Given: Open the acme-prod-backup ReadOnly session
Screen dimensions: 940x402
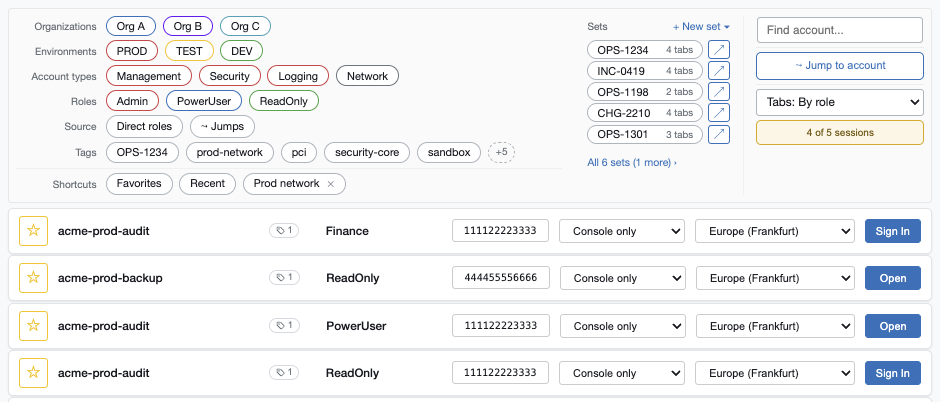Looking at the screenshot, I should tap(893, 278).
